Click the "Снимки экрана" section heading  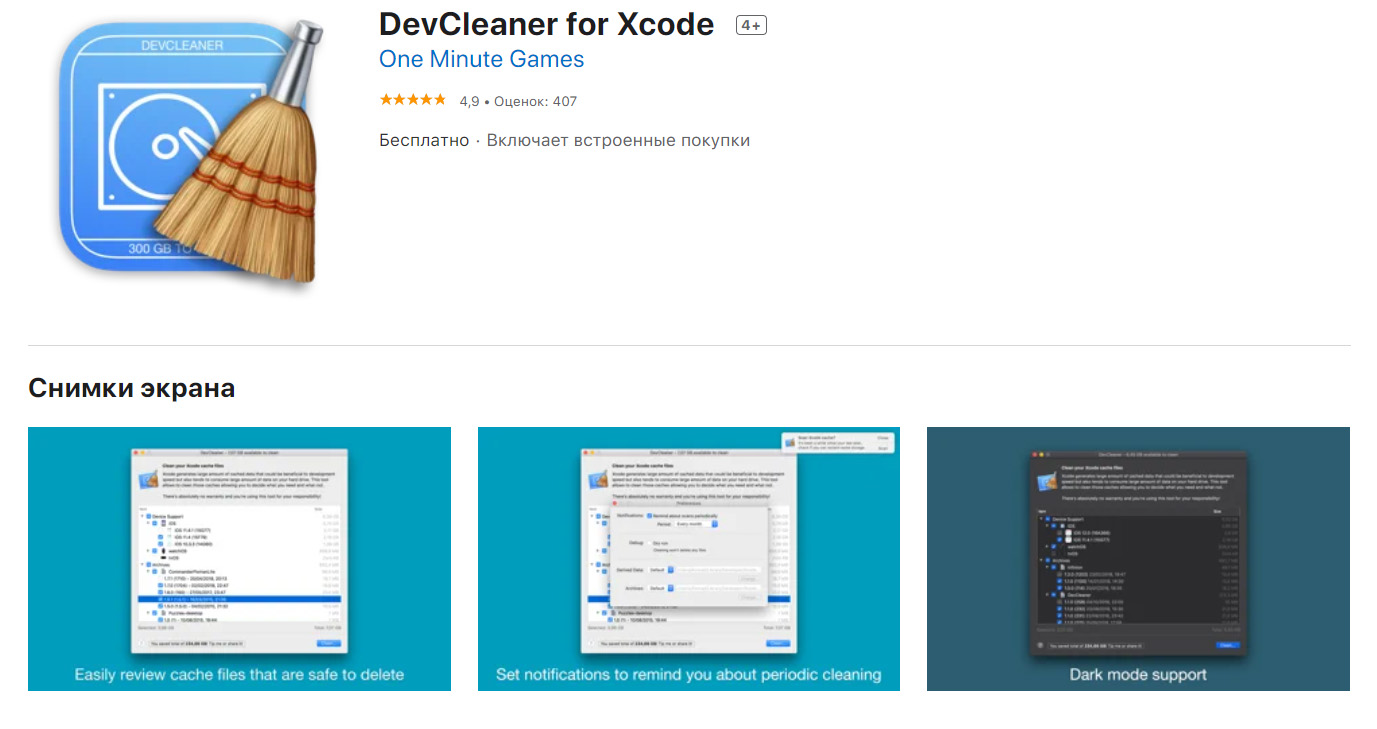click(x=132, y=388)
